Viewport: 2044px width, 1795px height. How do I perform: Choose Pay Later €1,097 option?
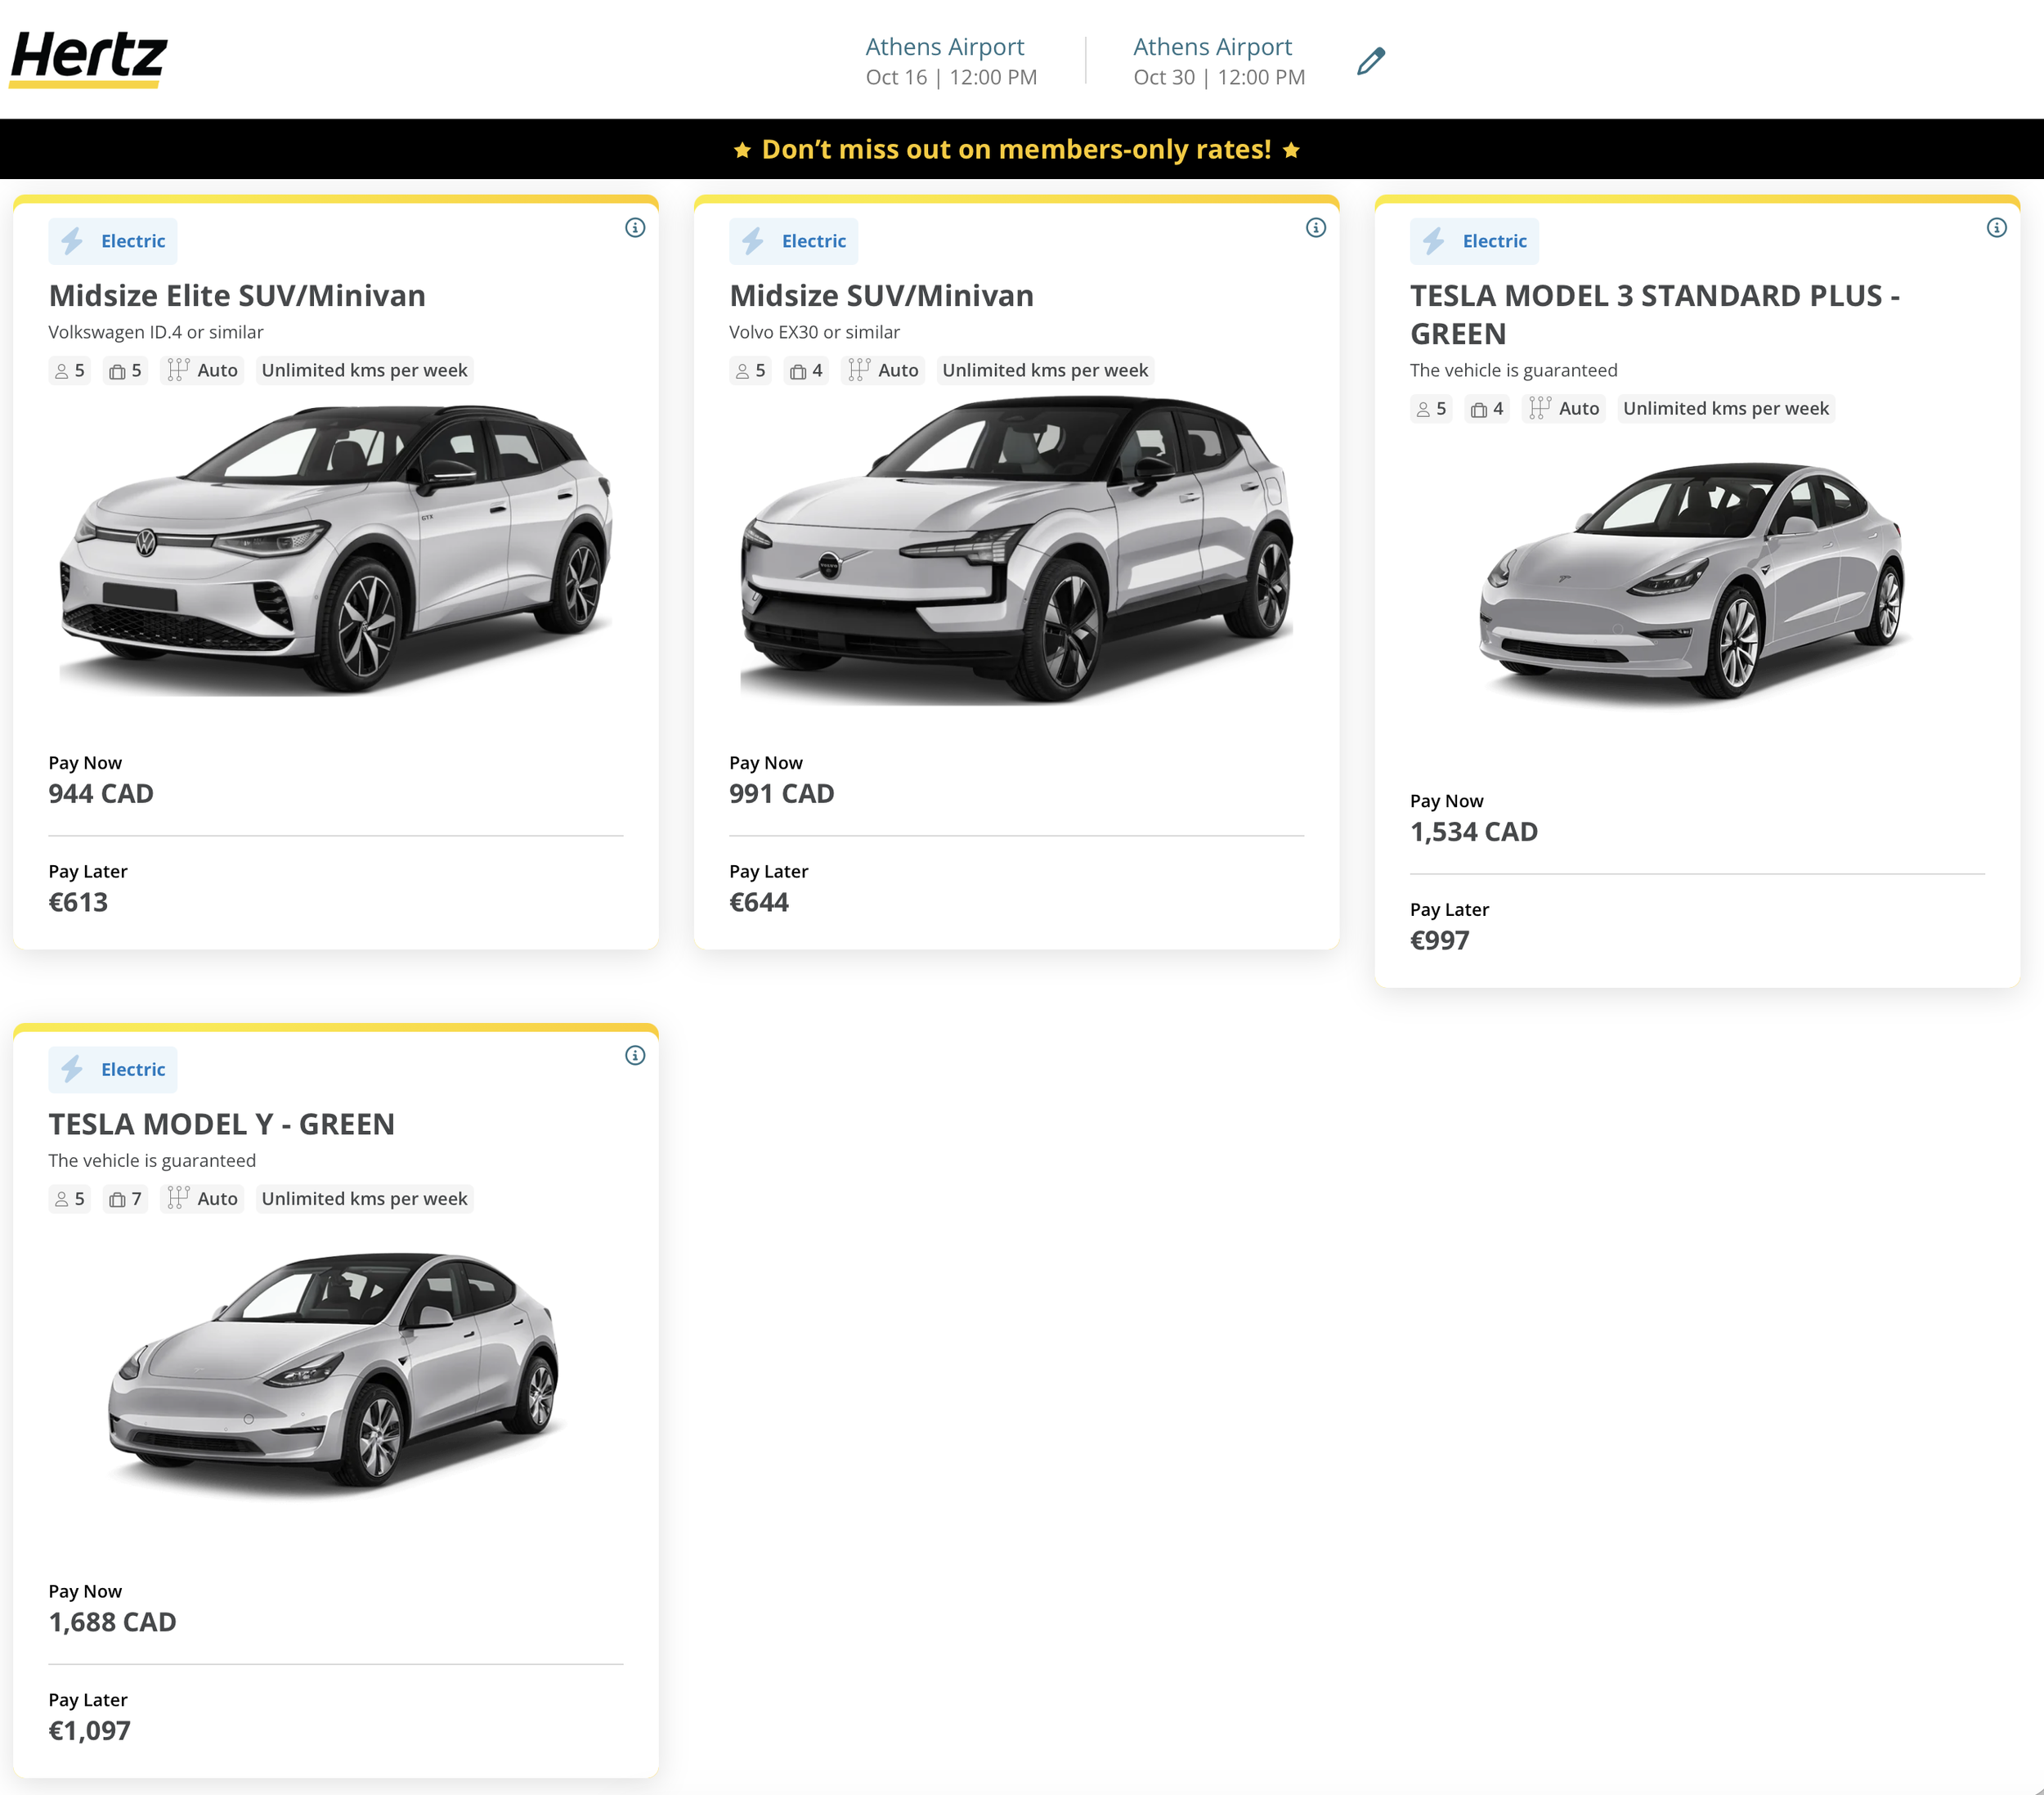[89, 1717]
